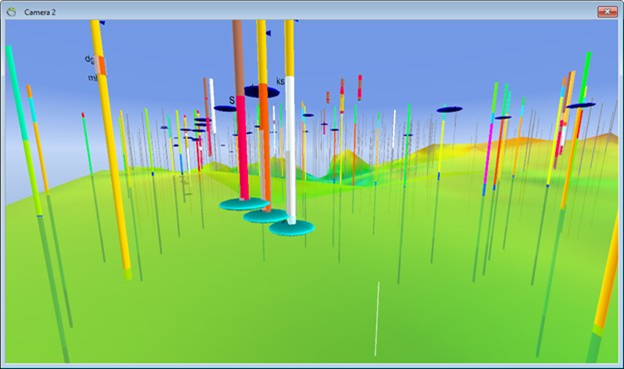The width and height of the screenshot is (624, 369).
Task: Click the dg label on the left yellow borehole
Action: [x=89, y=60]
